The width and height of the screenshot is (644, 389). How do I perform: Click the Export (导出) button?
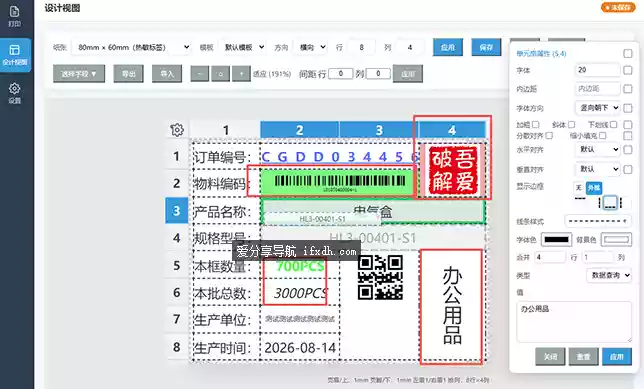click(129, 74)
